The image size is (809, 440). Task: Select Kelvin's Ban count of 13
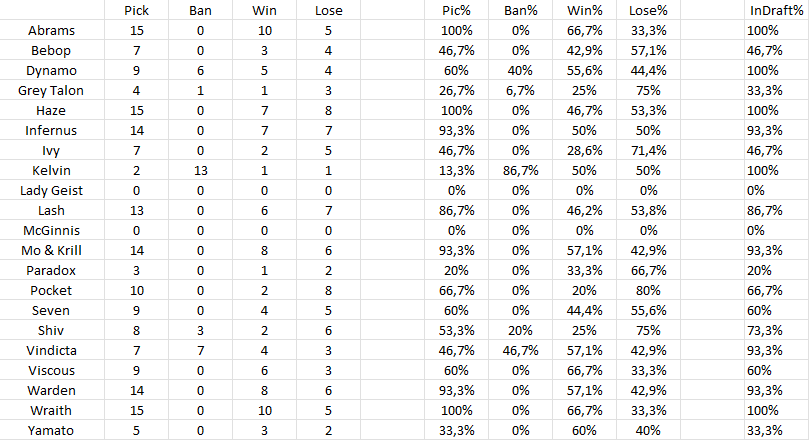[x=200, y=170]
